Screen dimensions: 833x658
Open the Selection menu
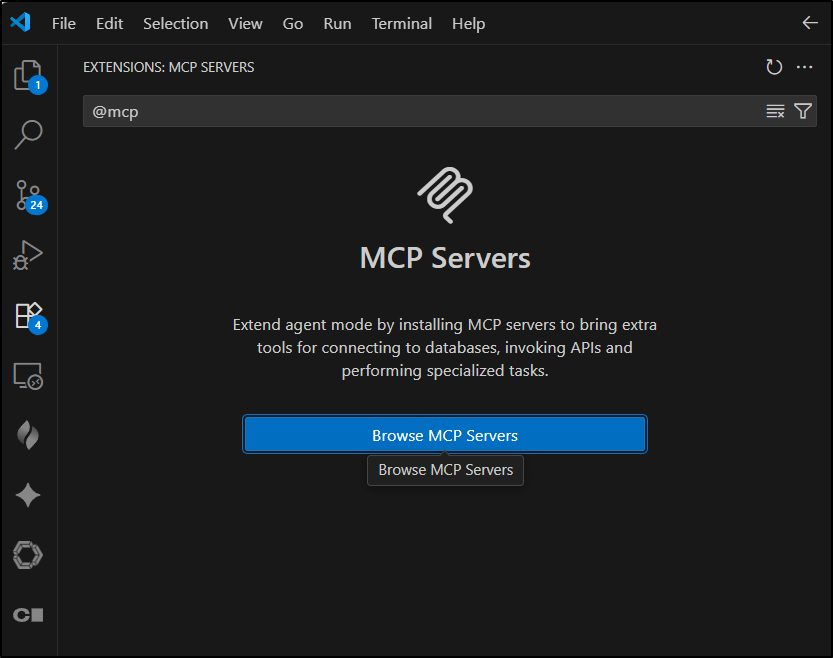176,23
